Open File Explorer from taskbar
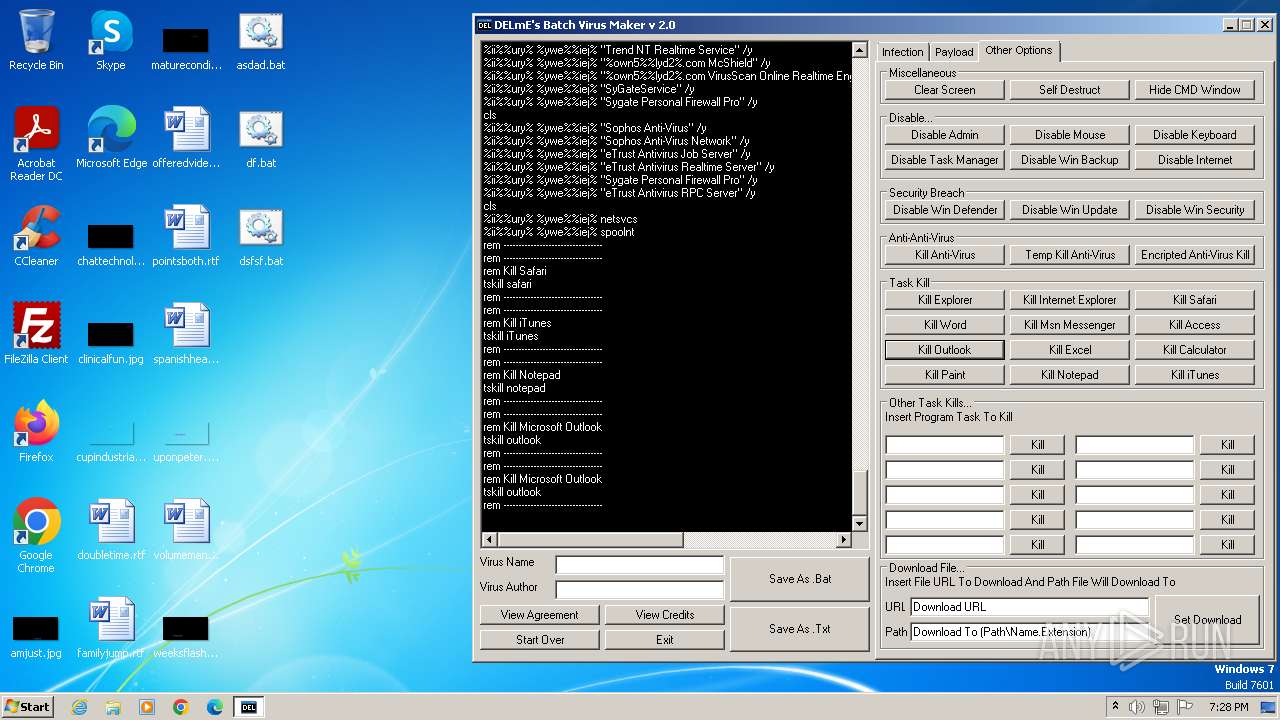The height and width of the screenshot is (720, 1280). (x=113, y=707)
